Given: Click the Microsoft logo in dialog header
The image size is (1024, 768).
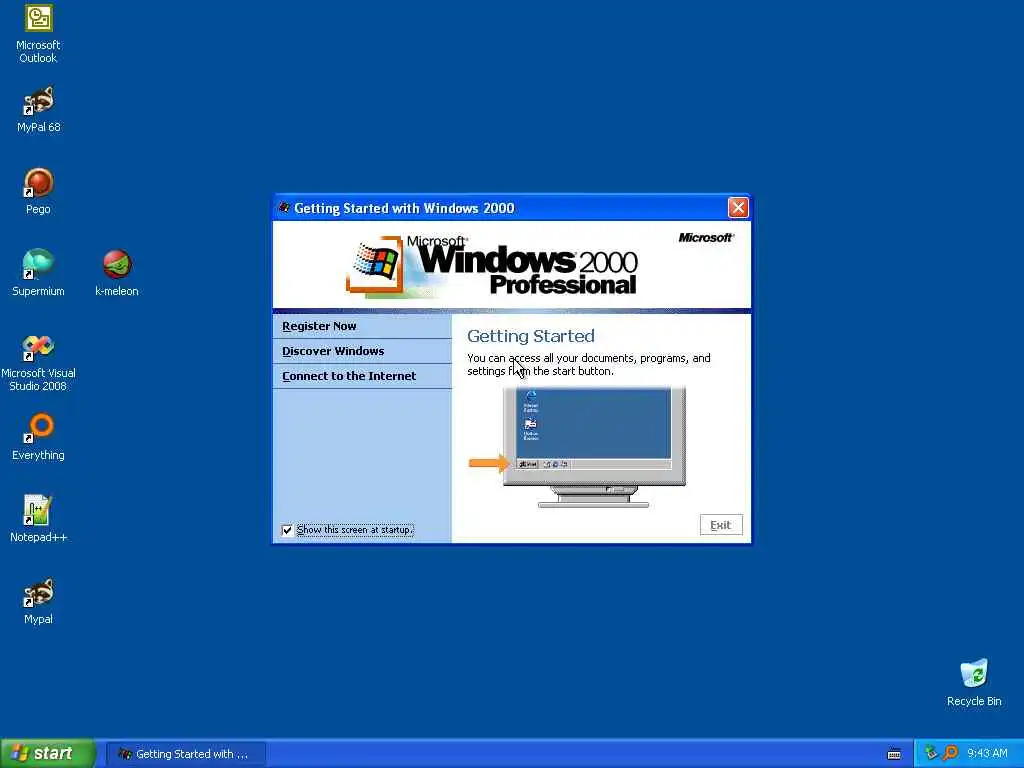Looking at the screenshot, I should pyautogui.click(x=706, y=238).
